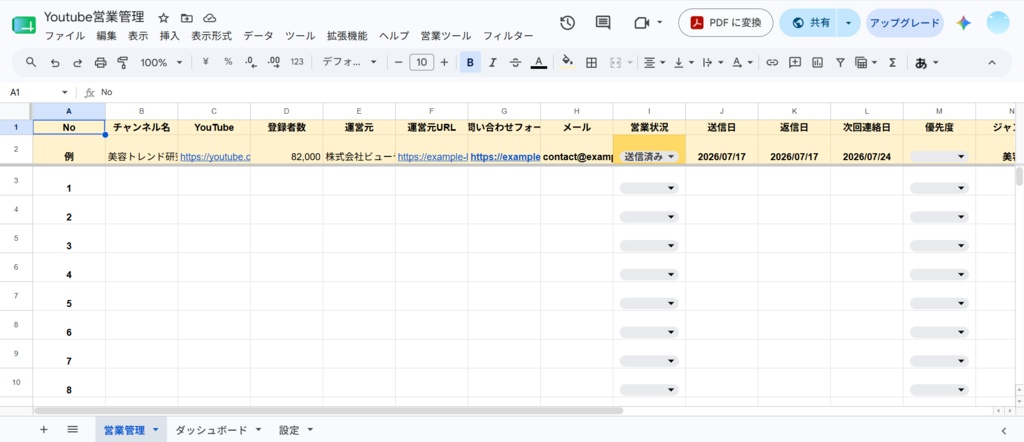The image size is (1024, 442).
Task: Toggle italic formatting
Action: pyautogui.click(x=492, y=63)
